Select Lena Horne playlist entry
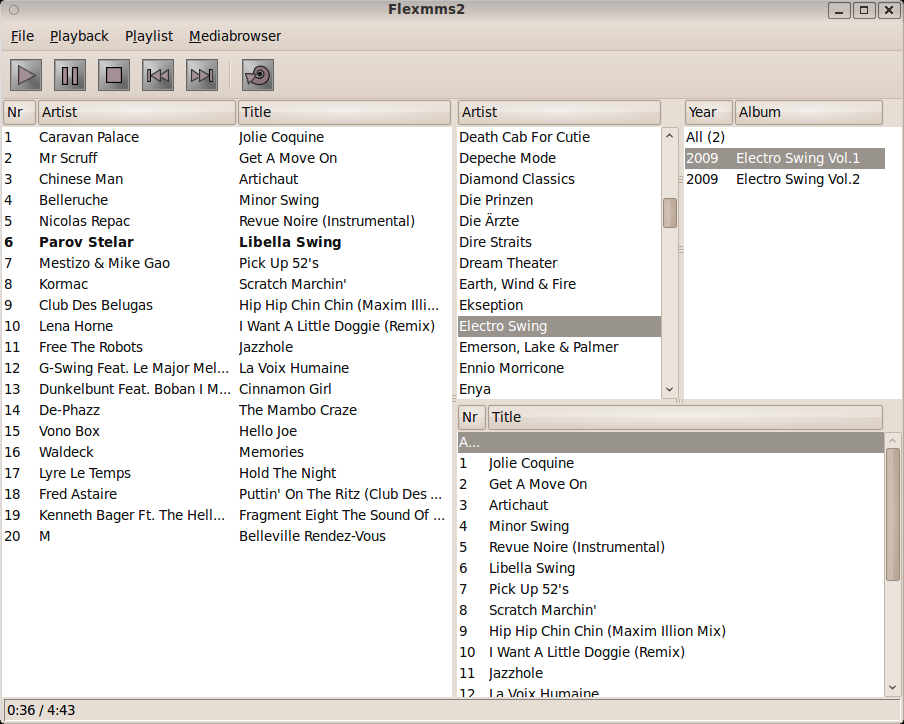 pyautogui.click(x=227, y=326)
